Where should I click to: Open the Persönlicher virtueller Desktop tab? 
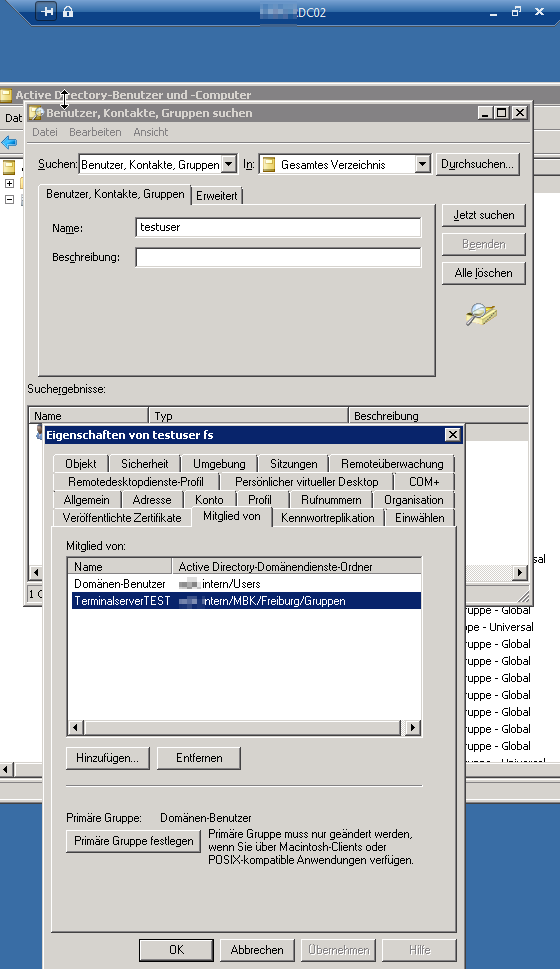click(307, 481)
